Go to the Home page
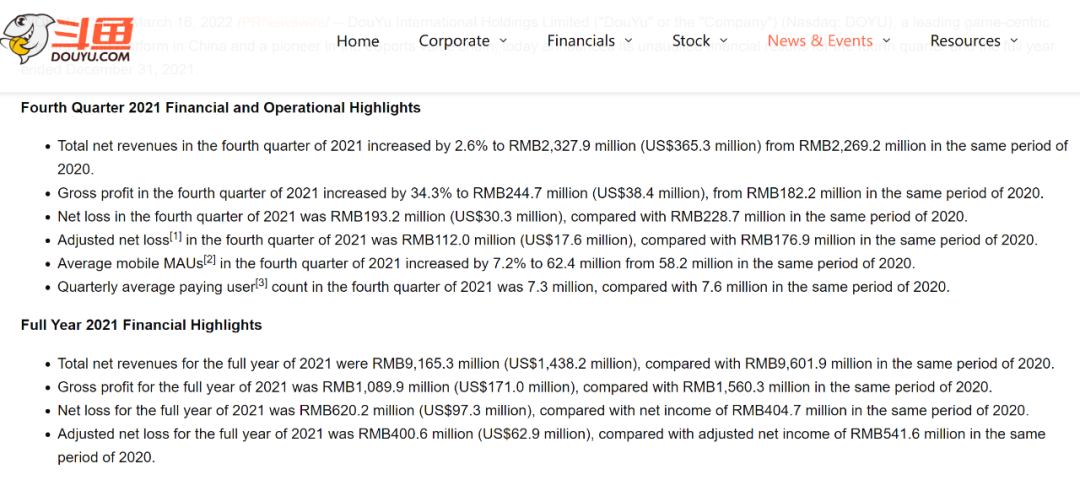Screen dimensions: 1080x480 358,41
